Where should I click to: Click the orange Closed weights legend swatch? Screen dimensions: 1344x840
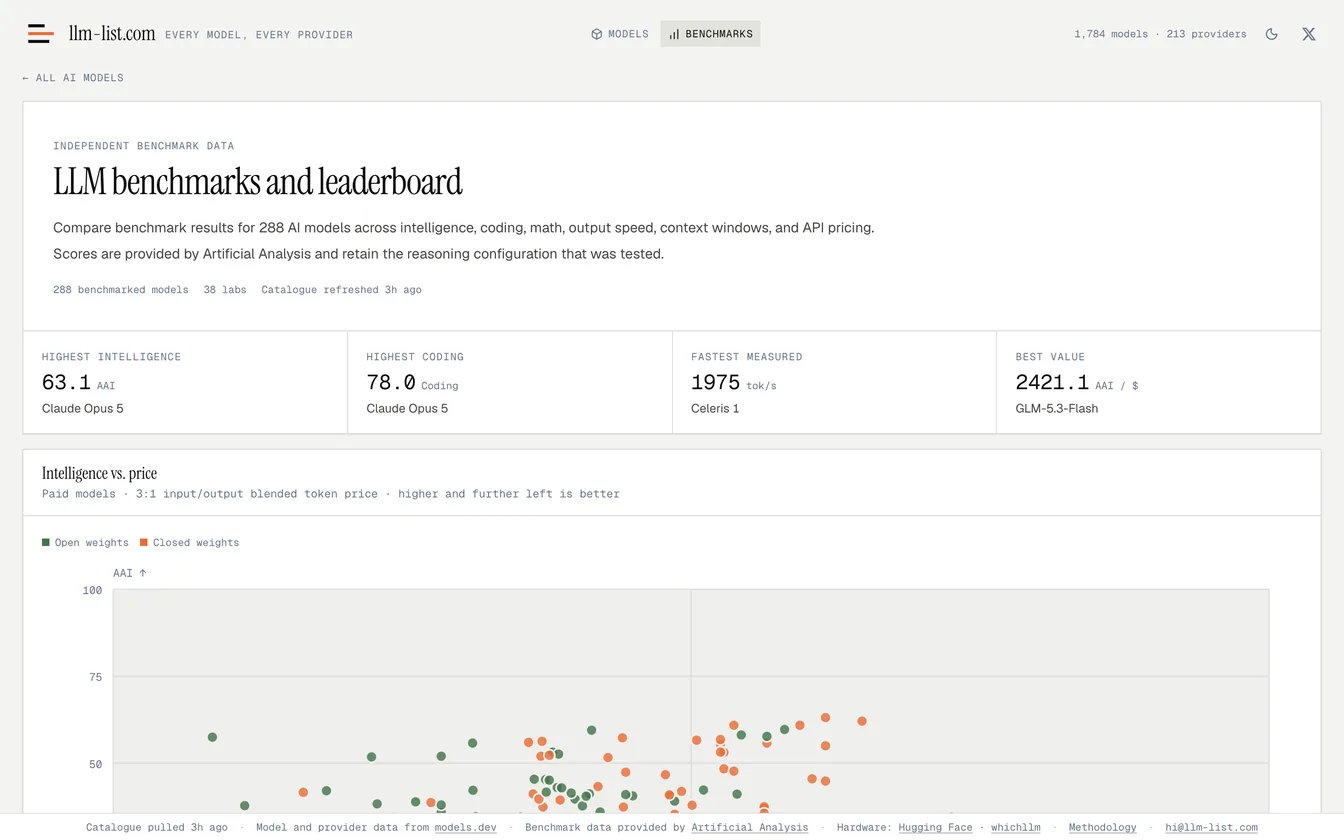144,543
